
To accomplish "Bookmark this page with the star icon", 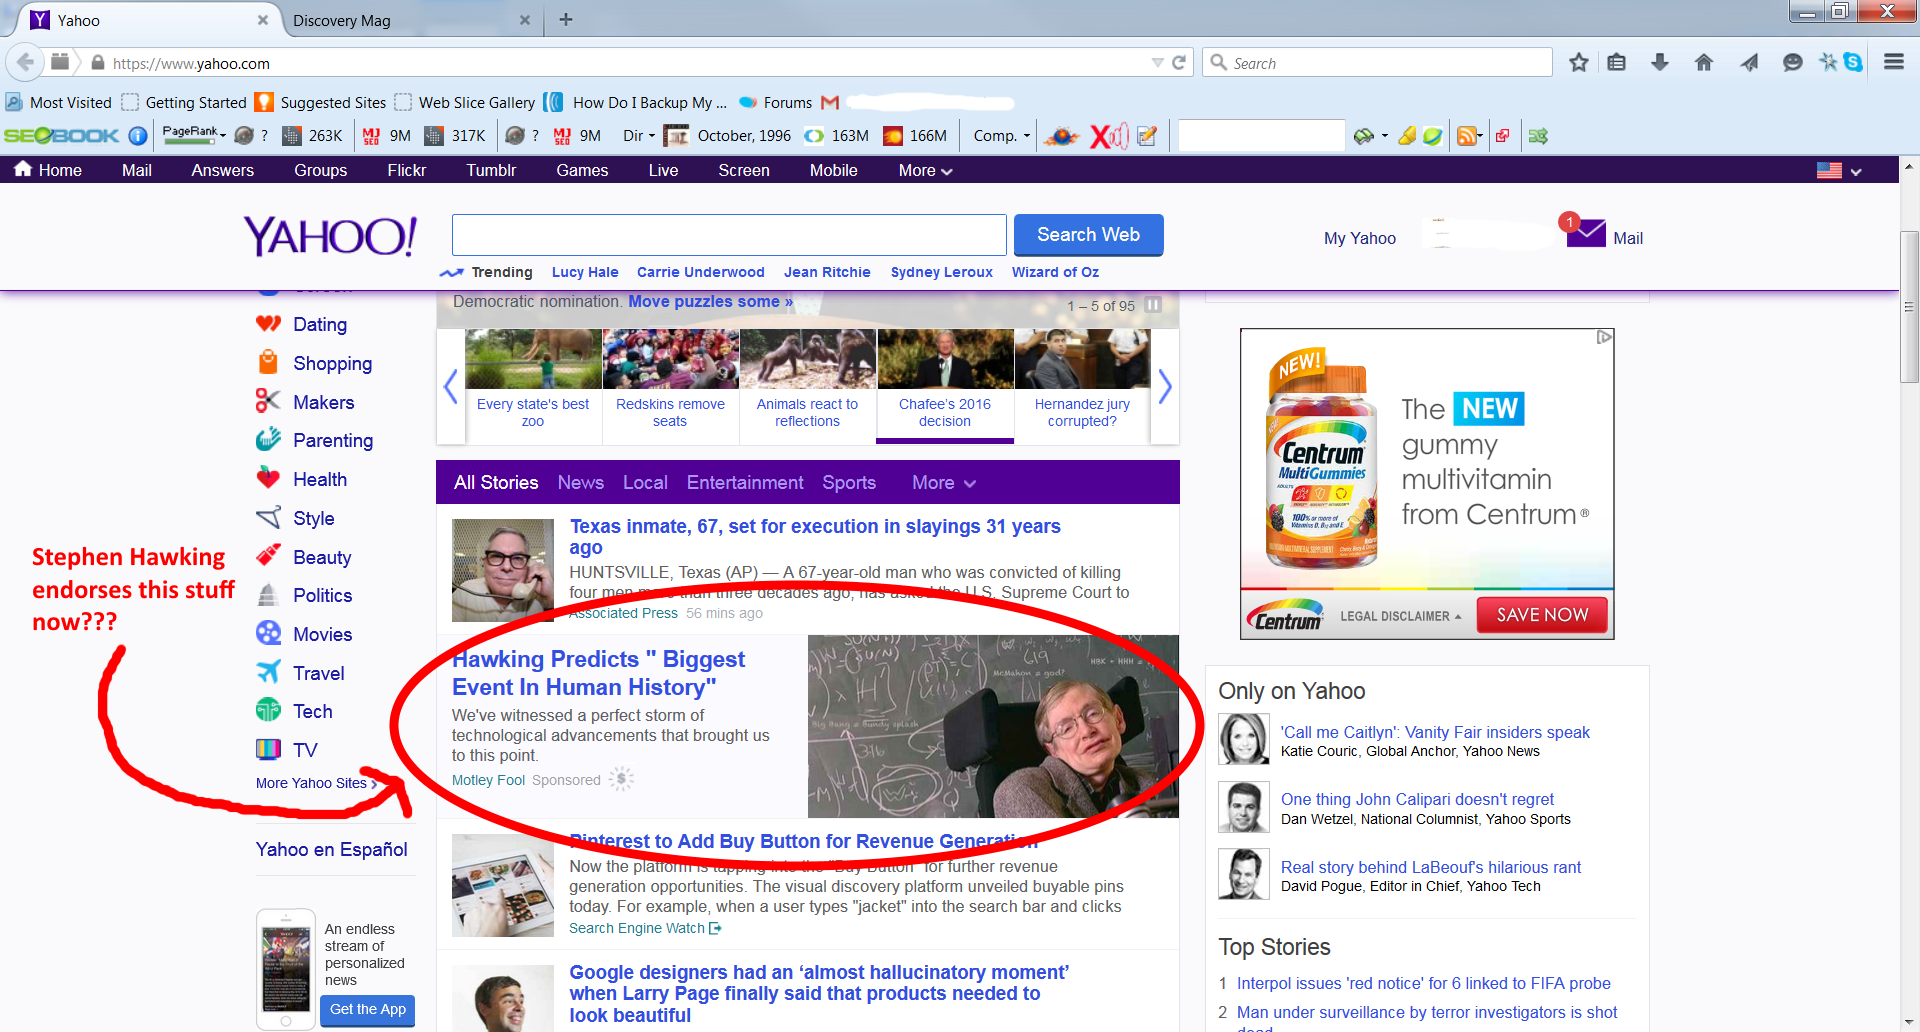I will coord(1579,62).
